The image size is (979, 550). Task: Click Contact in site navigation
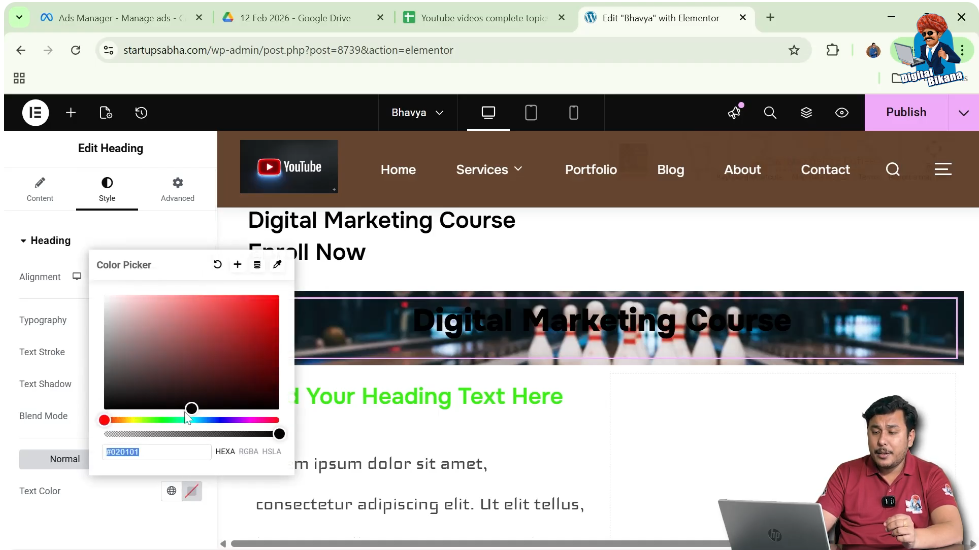825,169
